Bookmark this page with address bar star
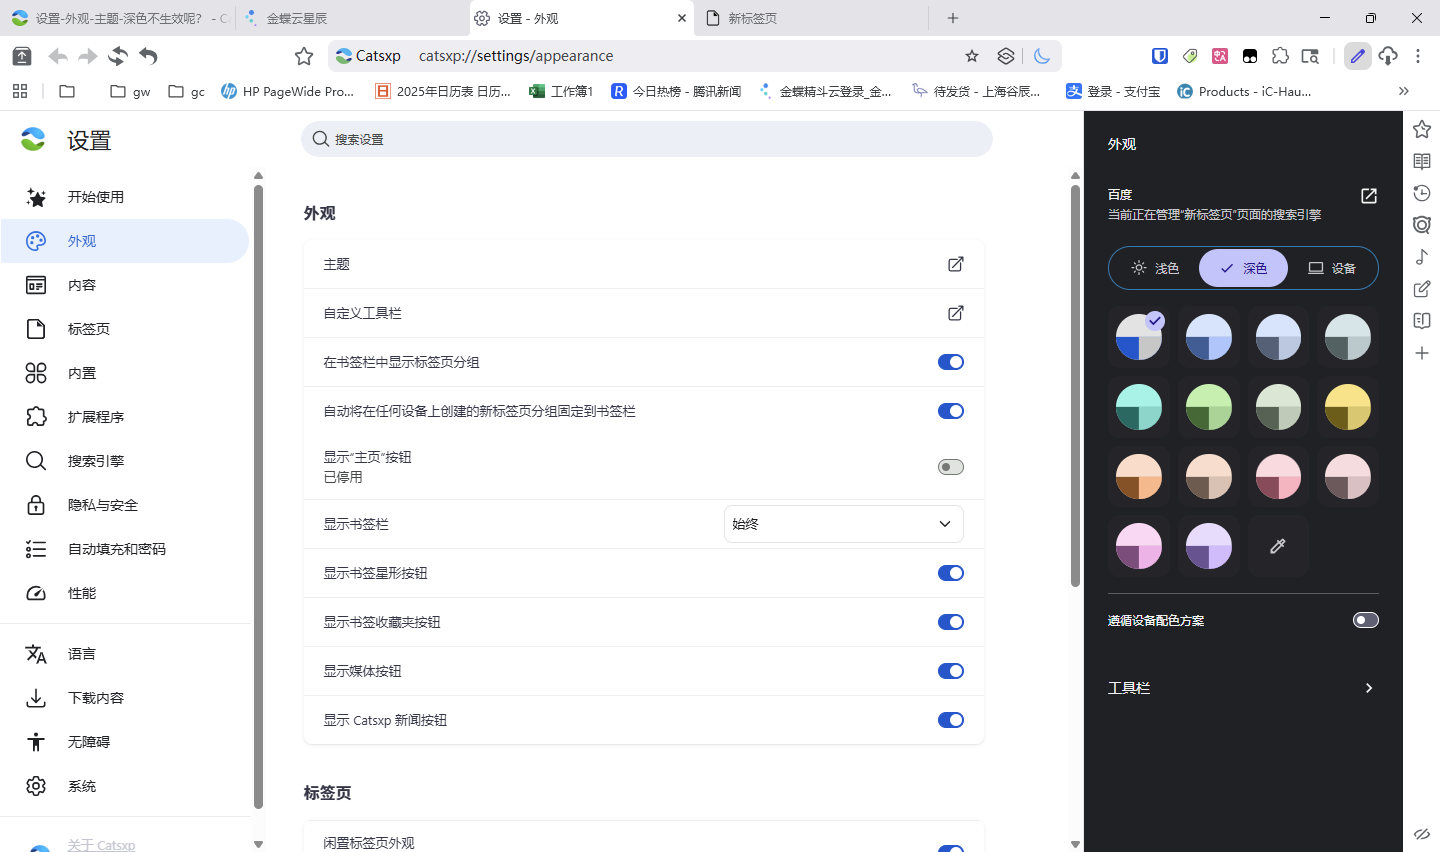The image size is (1440, 852). tap(972, 56)
